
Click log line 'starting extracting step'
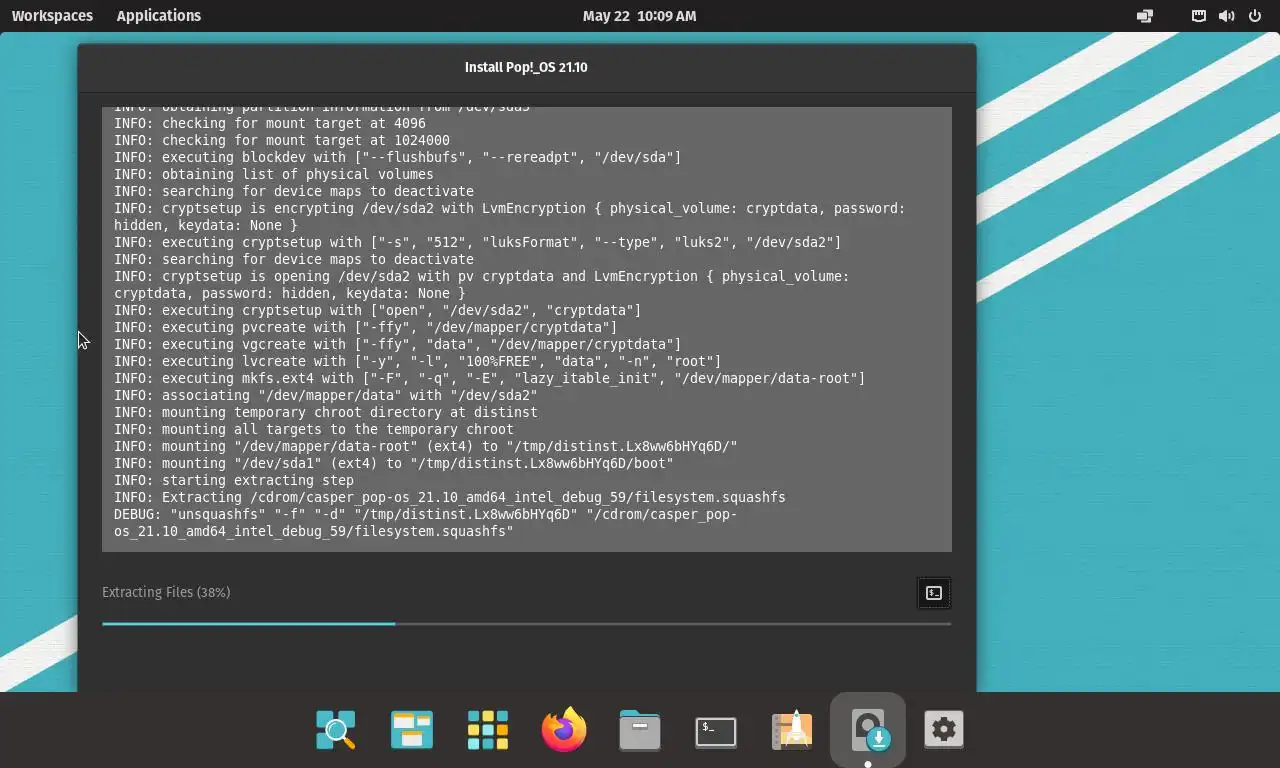(x=234, y=480)
